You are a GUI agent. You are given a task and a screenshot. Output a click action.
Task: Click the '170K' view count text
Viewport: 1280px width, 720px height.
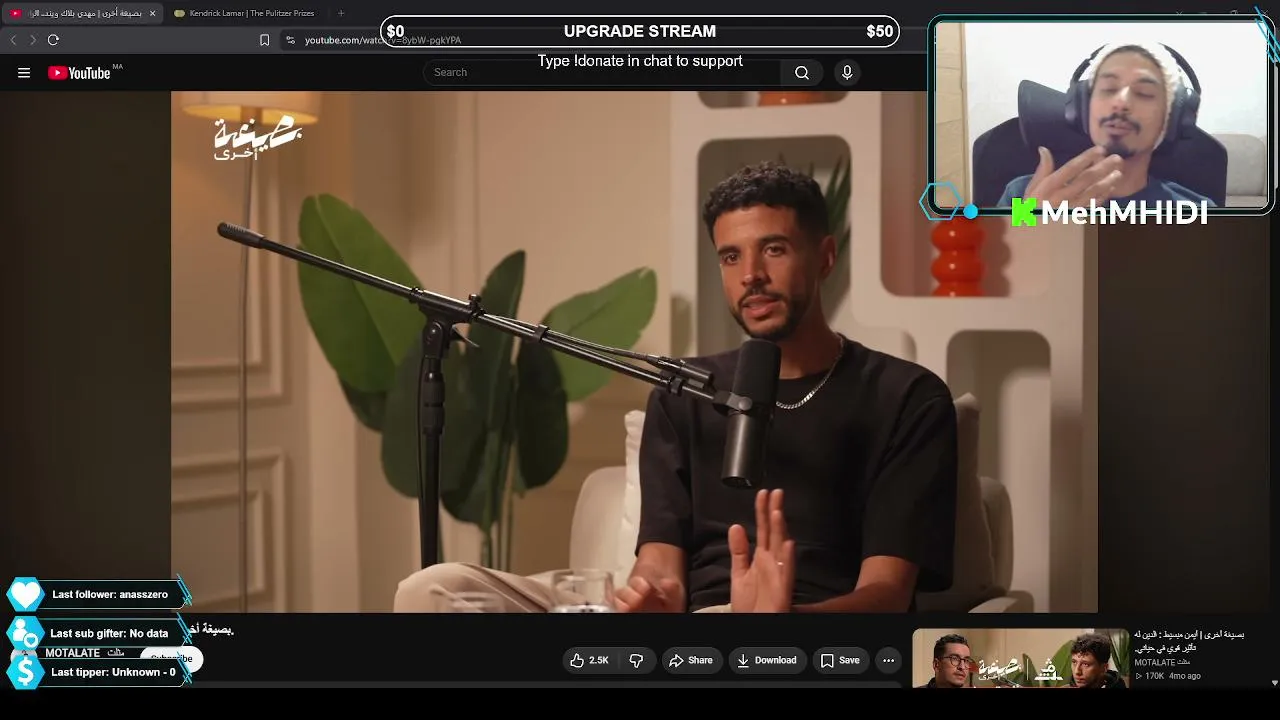pyautogui.click(x=1154, y=676)
